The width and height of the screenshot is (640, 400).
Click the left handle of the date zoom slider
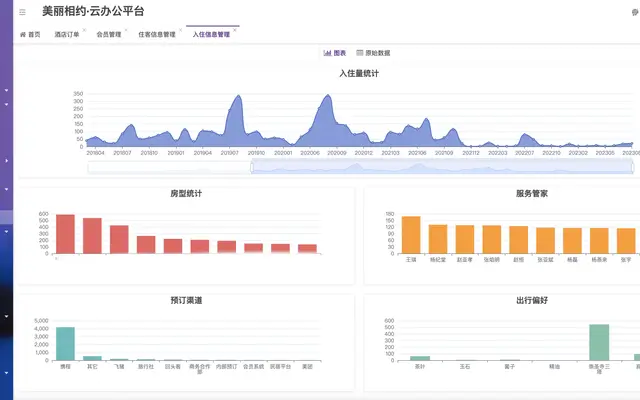(x=252, y=167)
